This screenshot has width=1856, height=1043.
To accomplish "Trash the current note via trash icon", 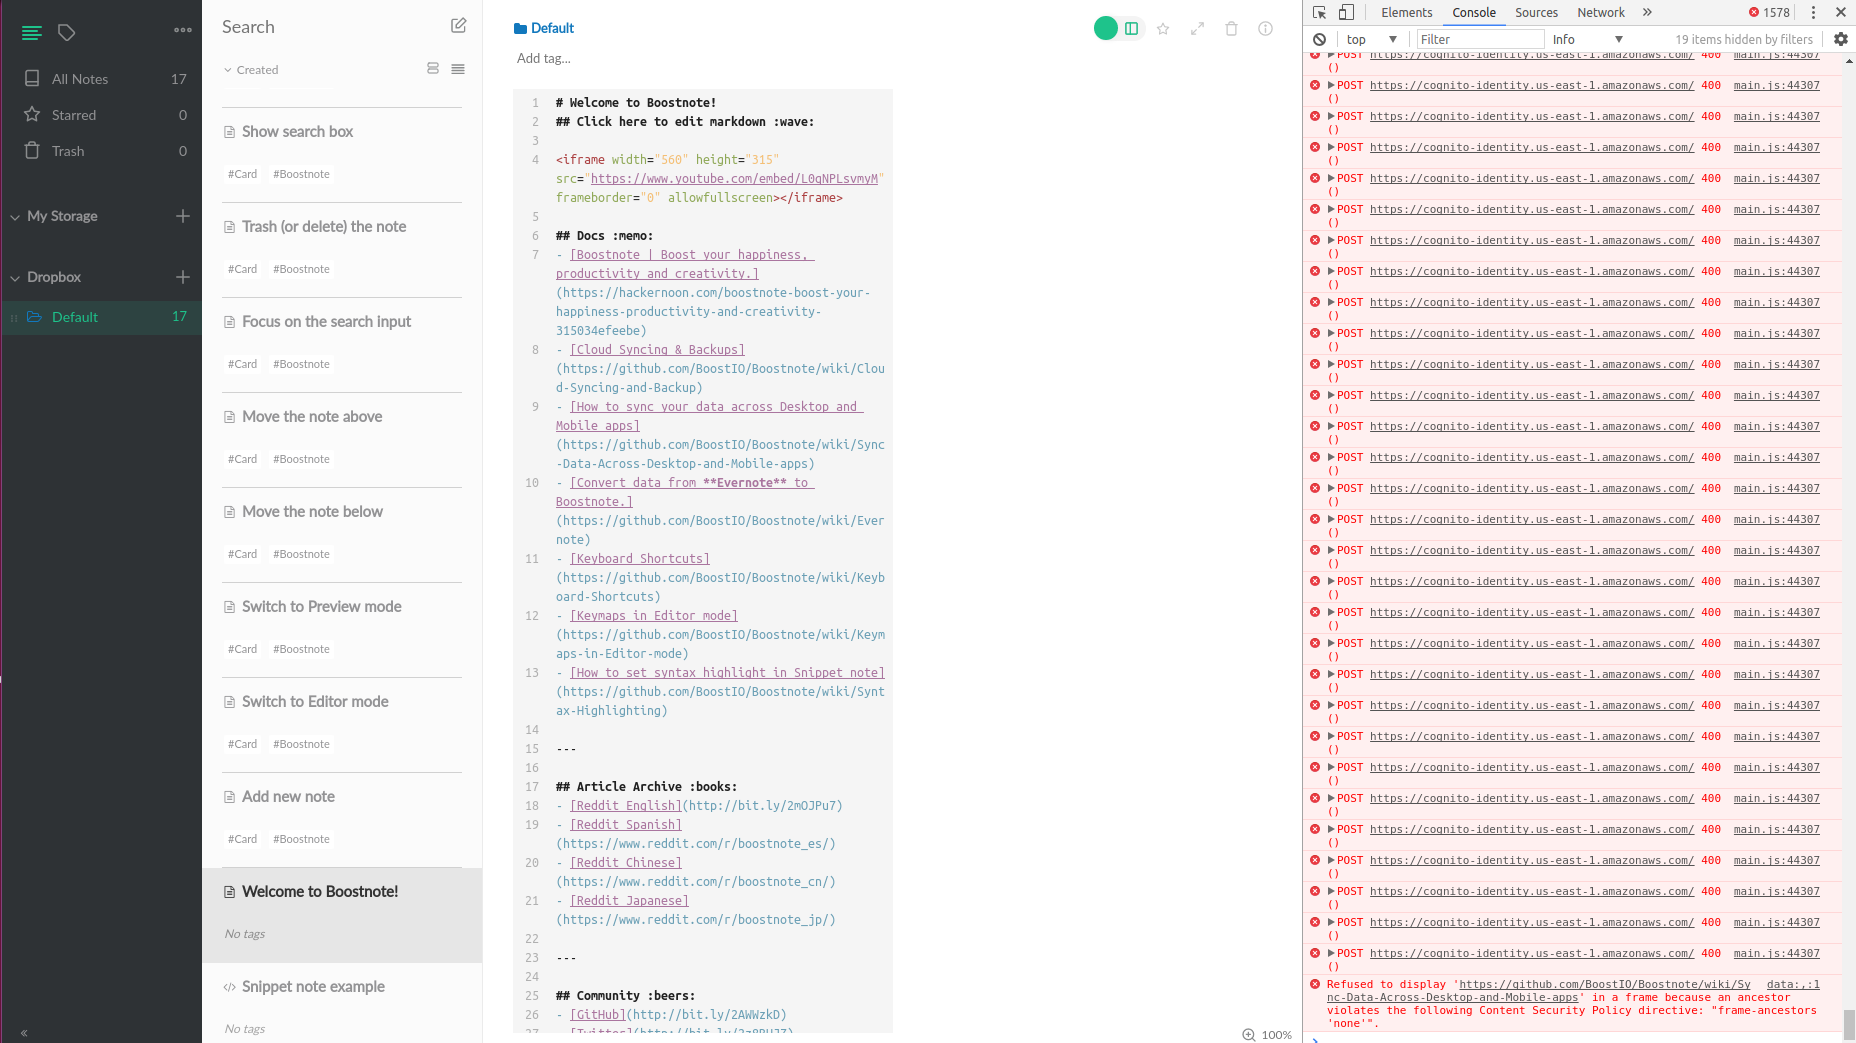I will (x=1231, y=29).
